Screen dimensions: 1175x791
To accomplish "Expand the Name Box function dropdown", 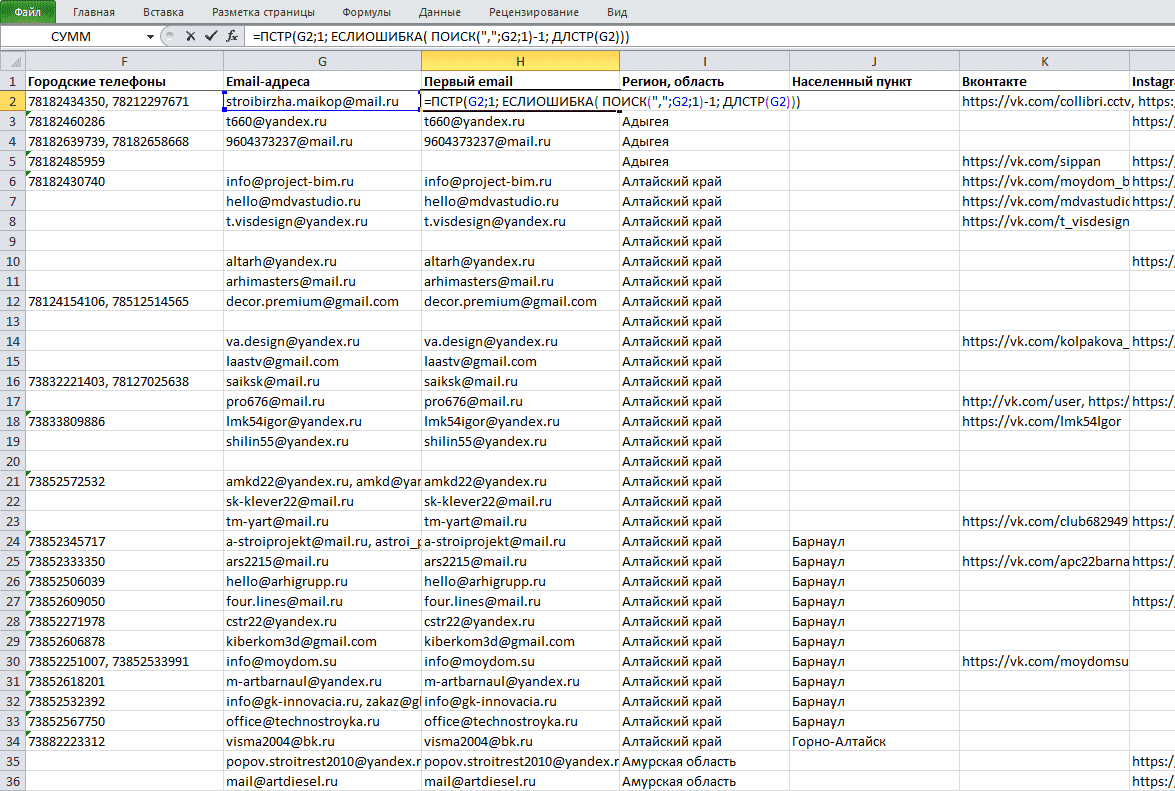I will coord(150,37).
